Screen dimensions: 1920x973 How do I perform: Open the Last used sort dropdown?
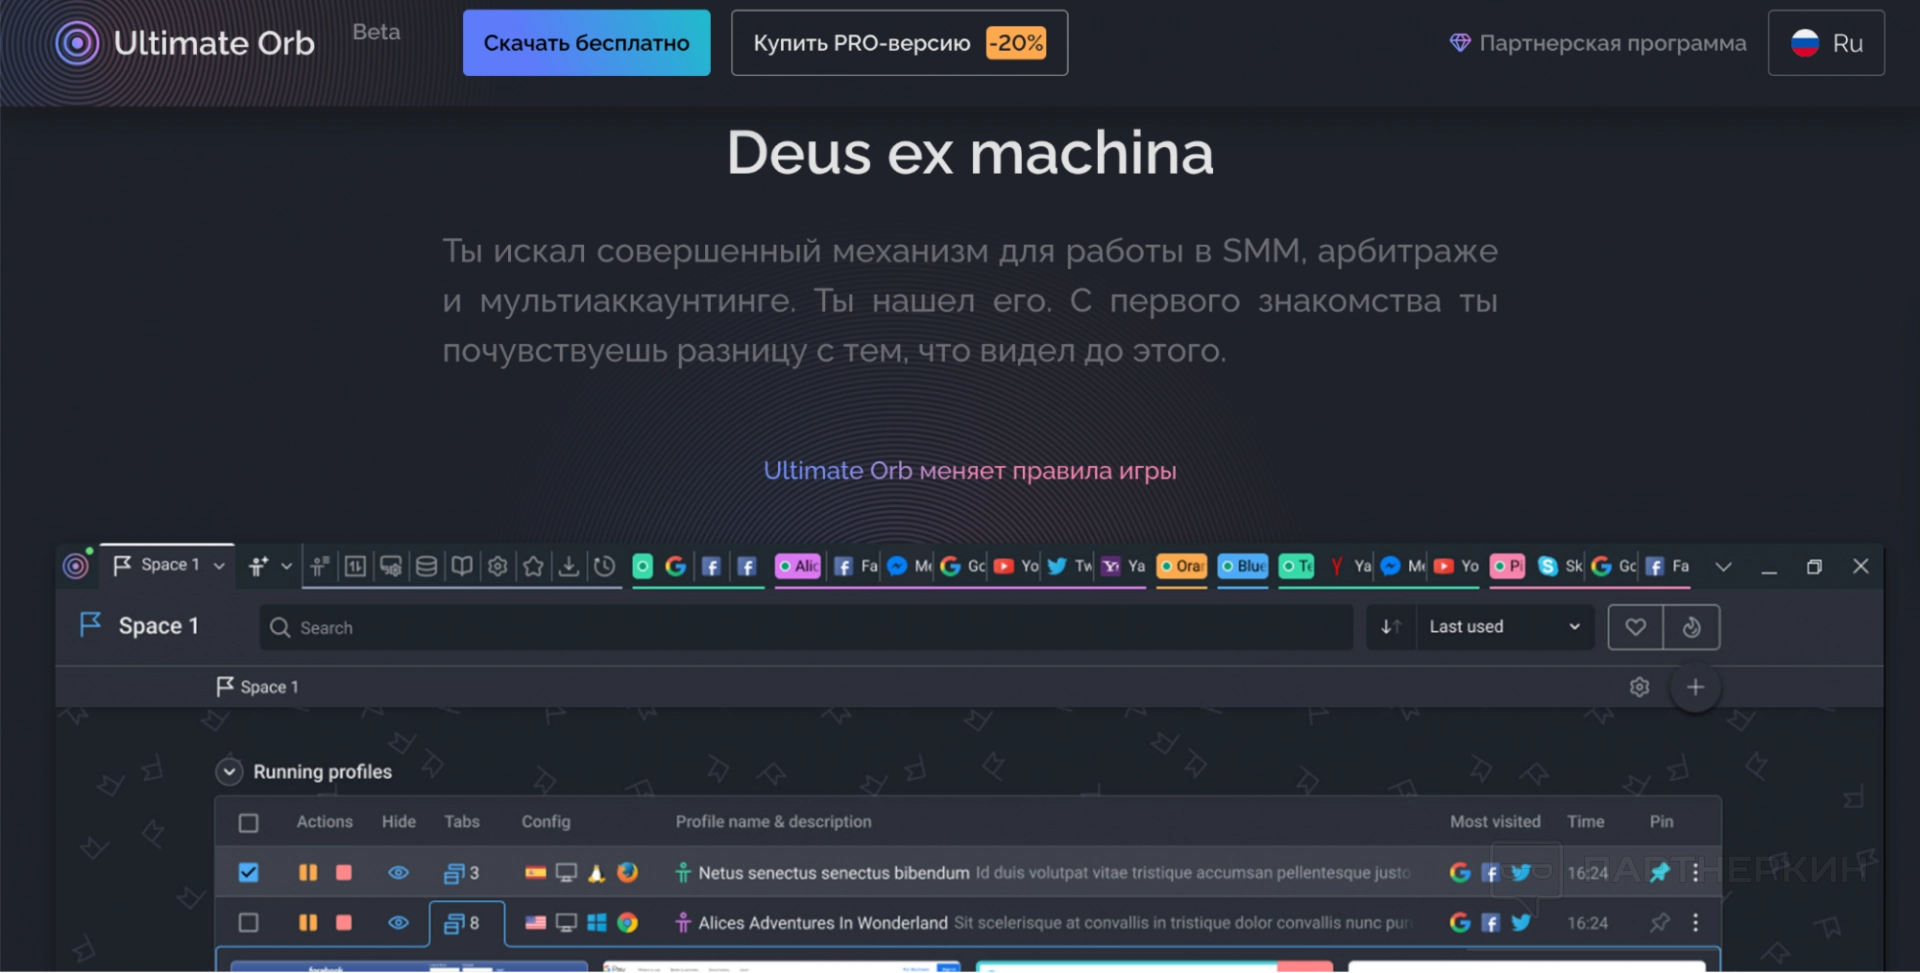click(x=1505, y=627)
